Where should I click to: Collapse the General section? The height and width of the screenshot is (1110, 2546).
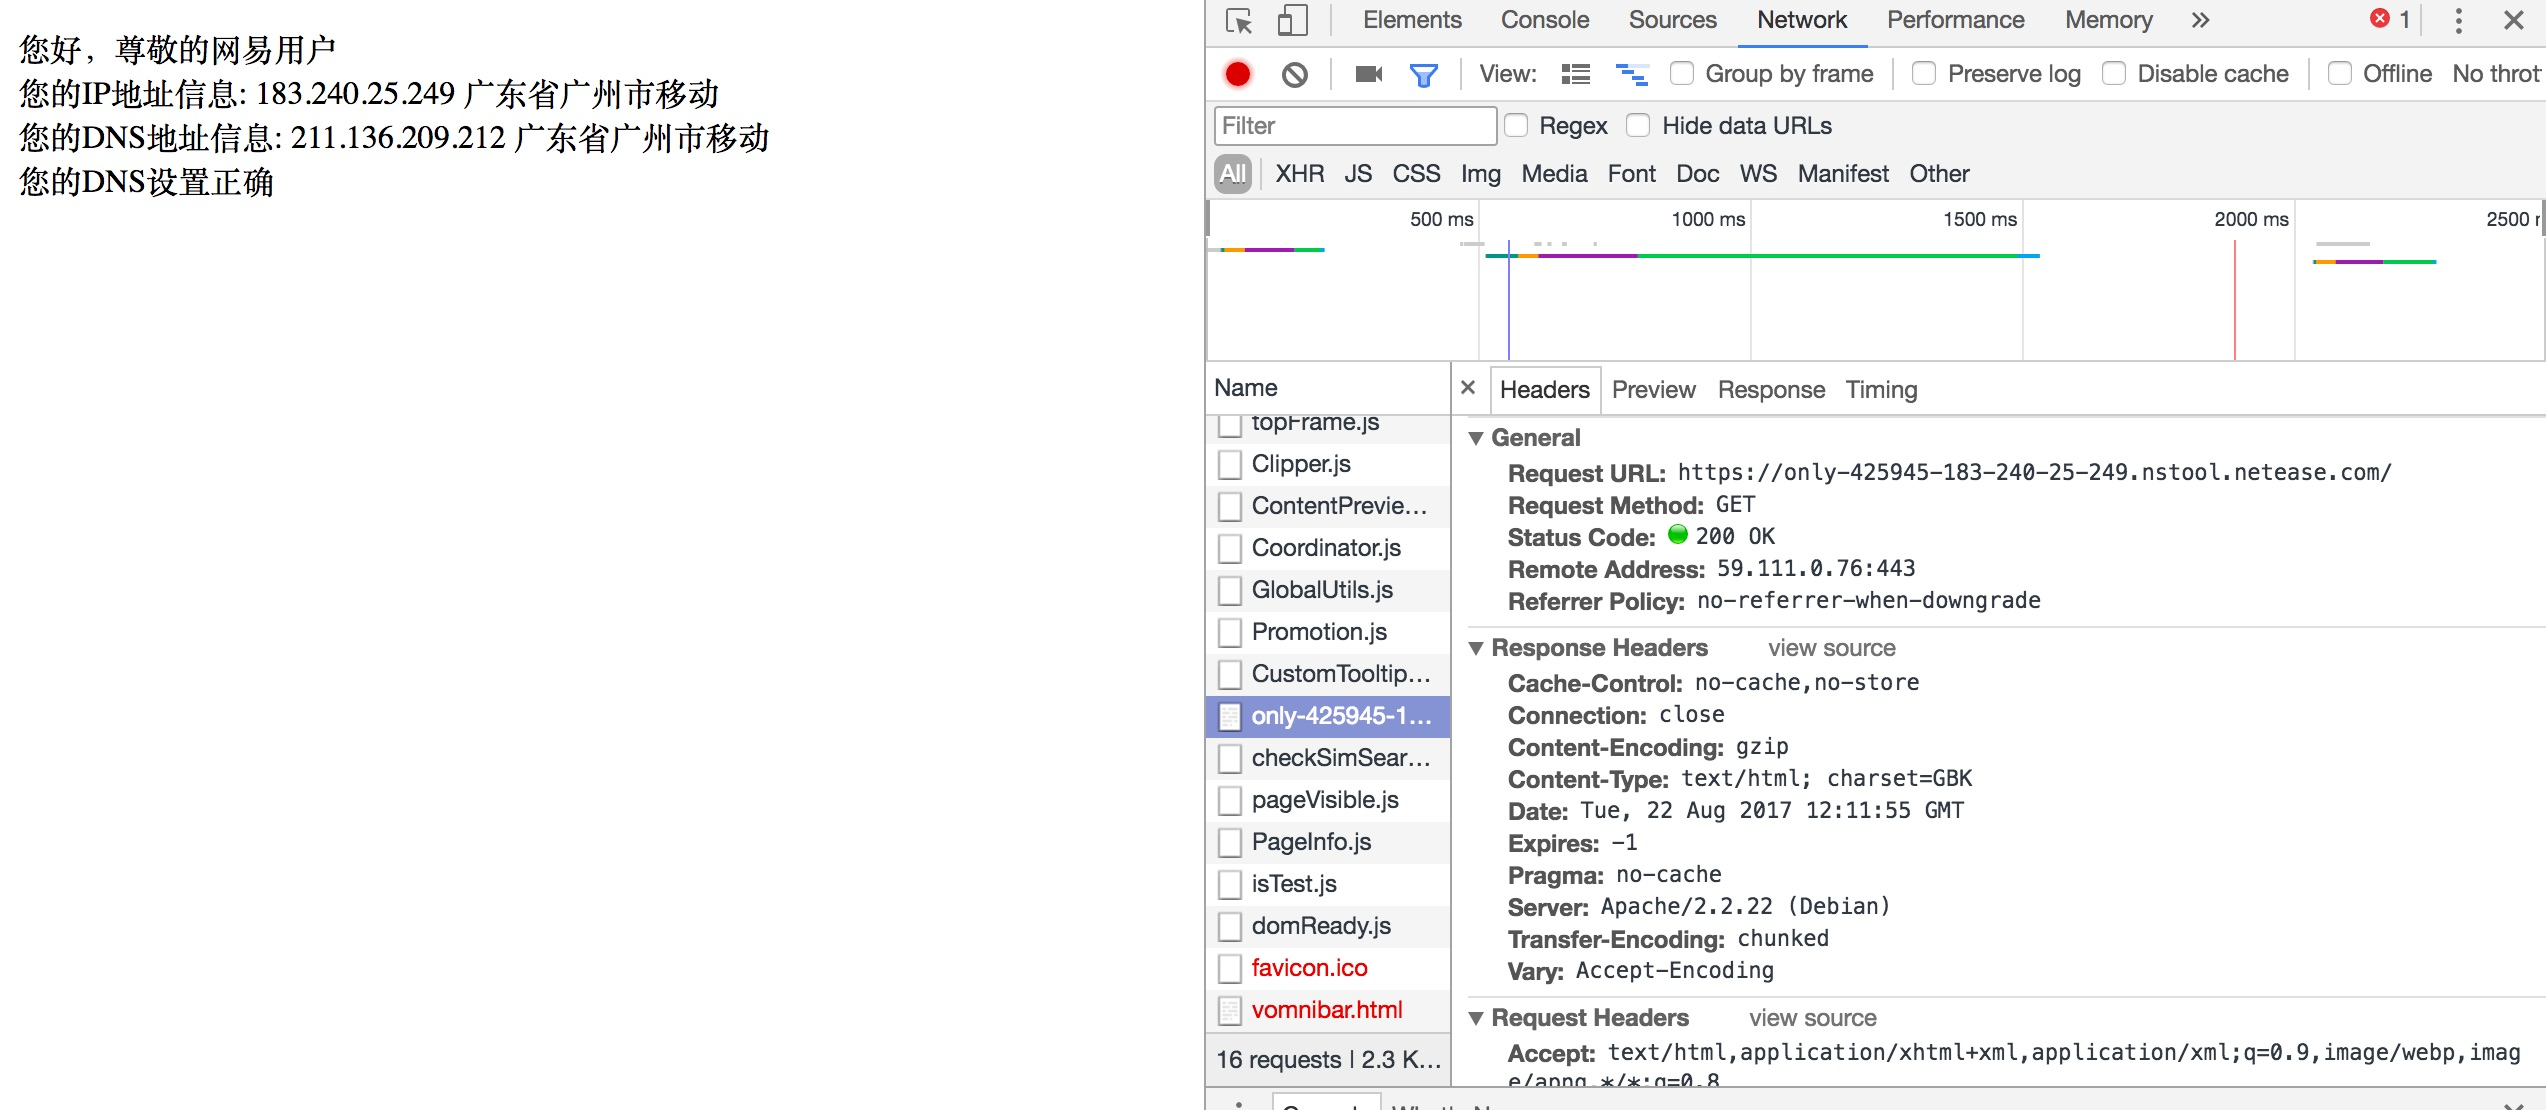click(1475, 438)
